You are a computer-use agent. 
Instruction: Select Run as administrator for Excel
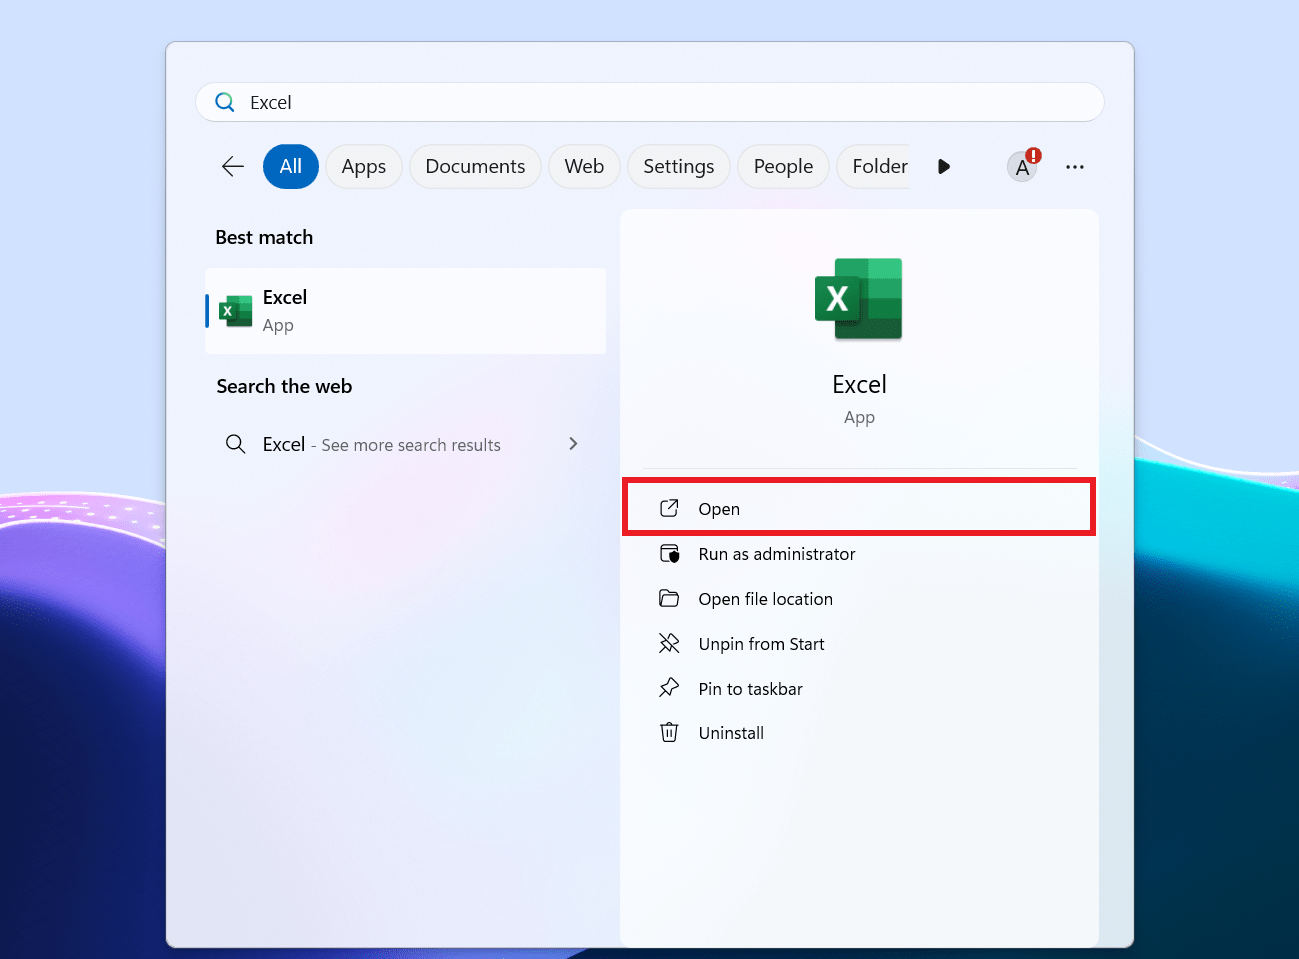[776, 553]
